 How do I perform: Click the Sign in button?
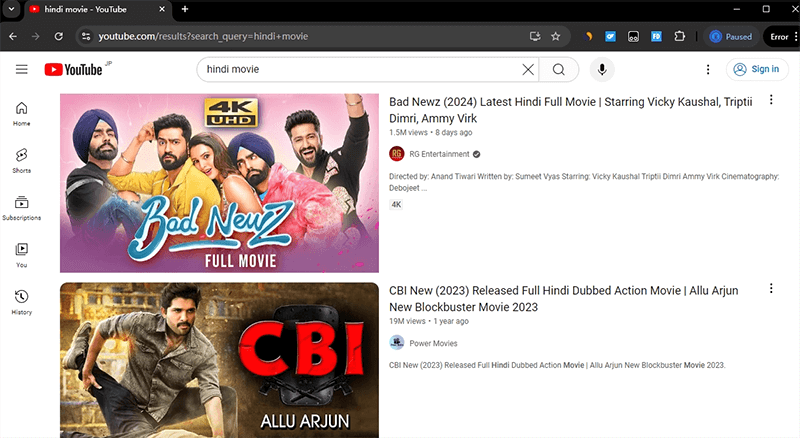[756, 69]
